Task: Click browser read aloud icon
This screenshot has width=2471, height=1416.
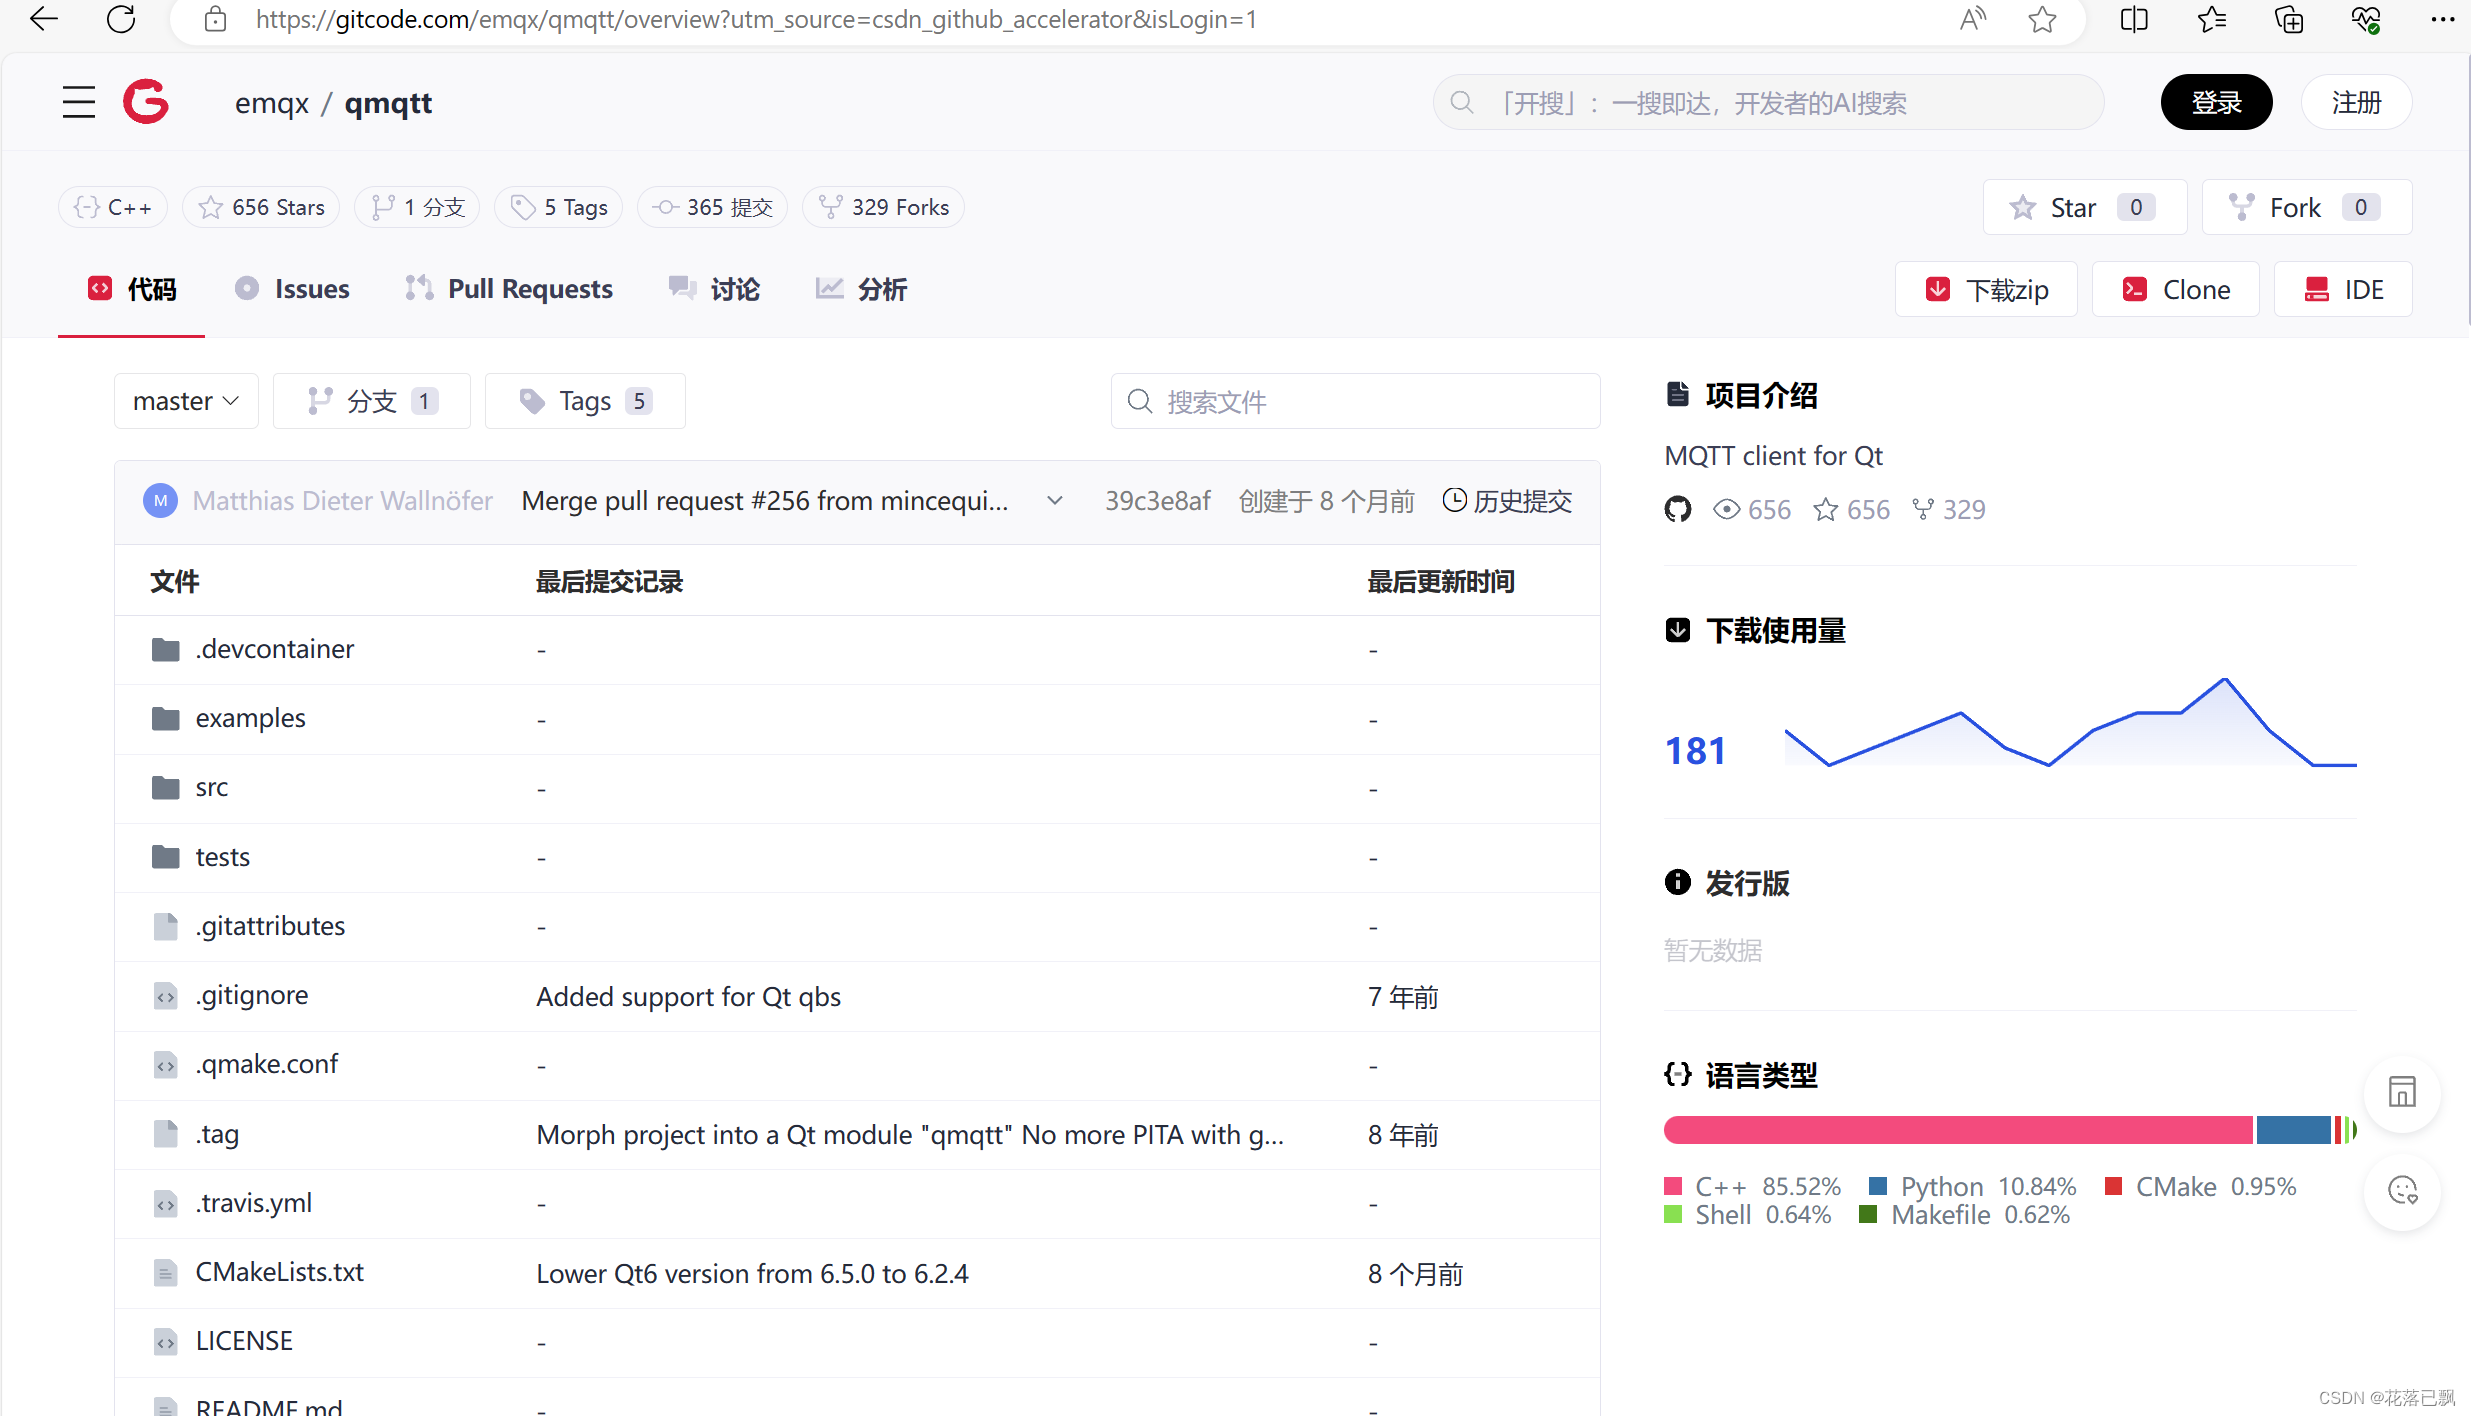Action: [x=1972, y=19]
